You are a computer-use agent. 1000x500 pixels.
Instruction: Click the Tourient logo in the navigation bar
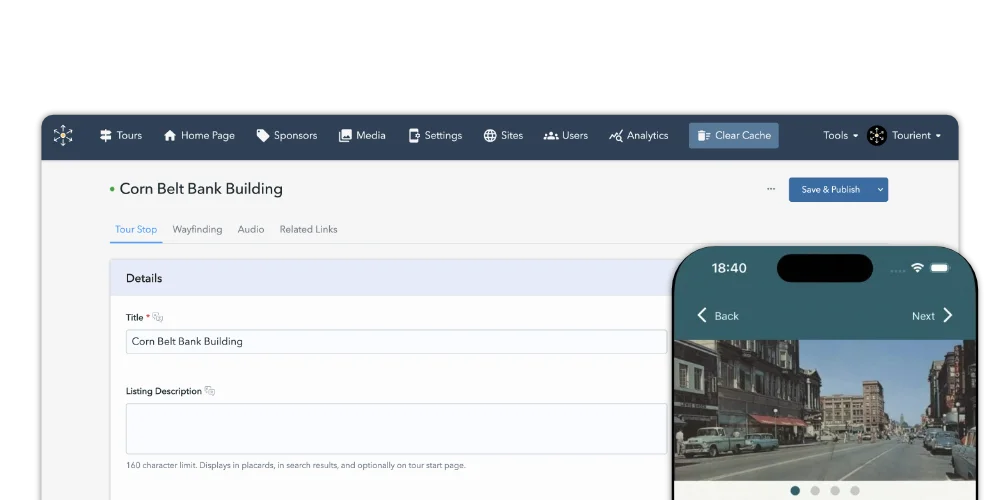point(63,135)
